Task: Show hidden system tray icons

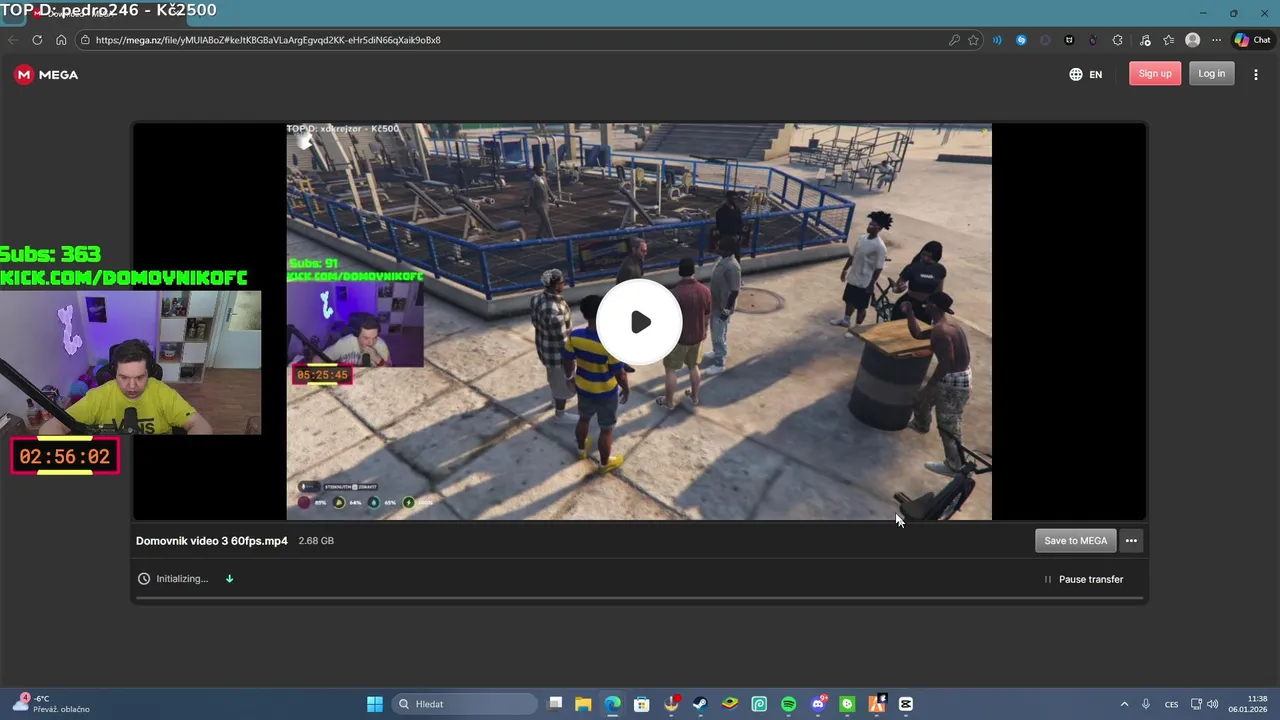Action: 1124,704
